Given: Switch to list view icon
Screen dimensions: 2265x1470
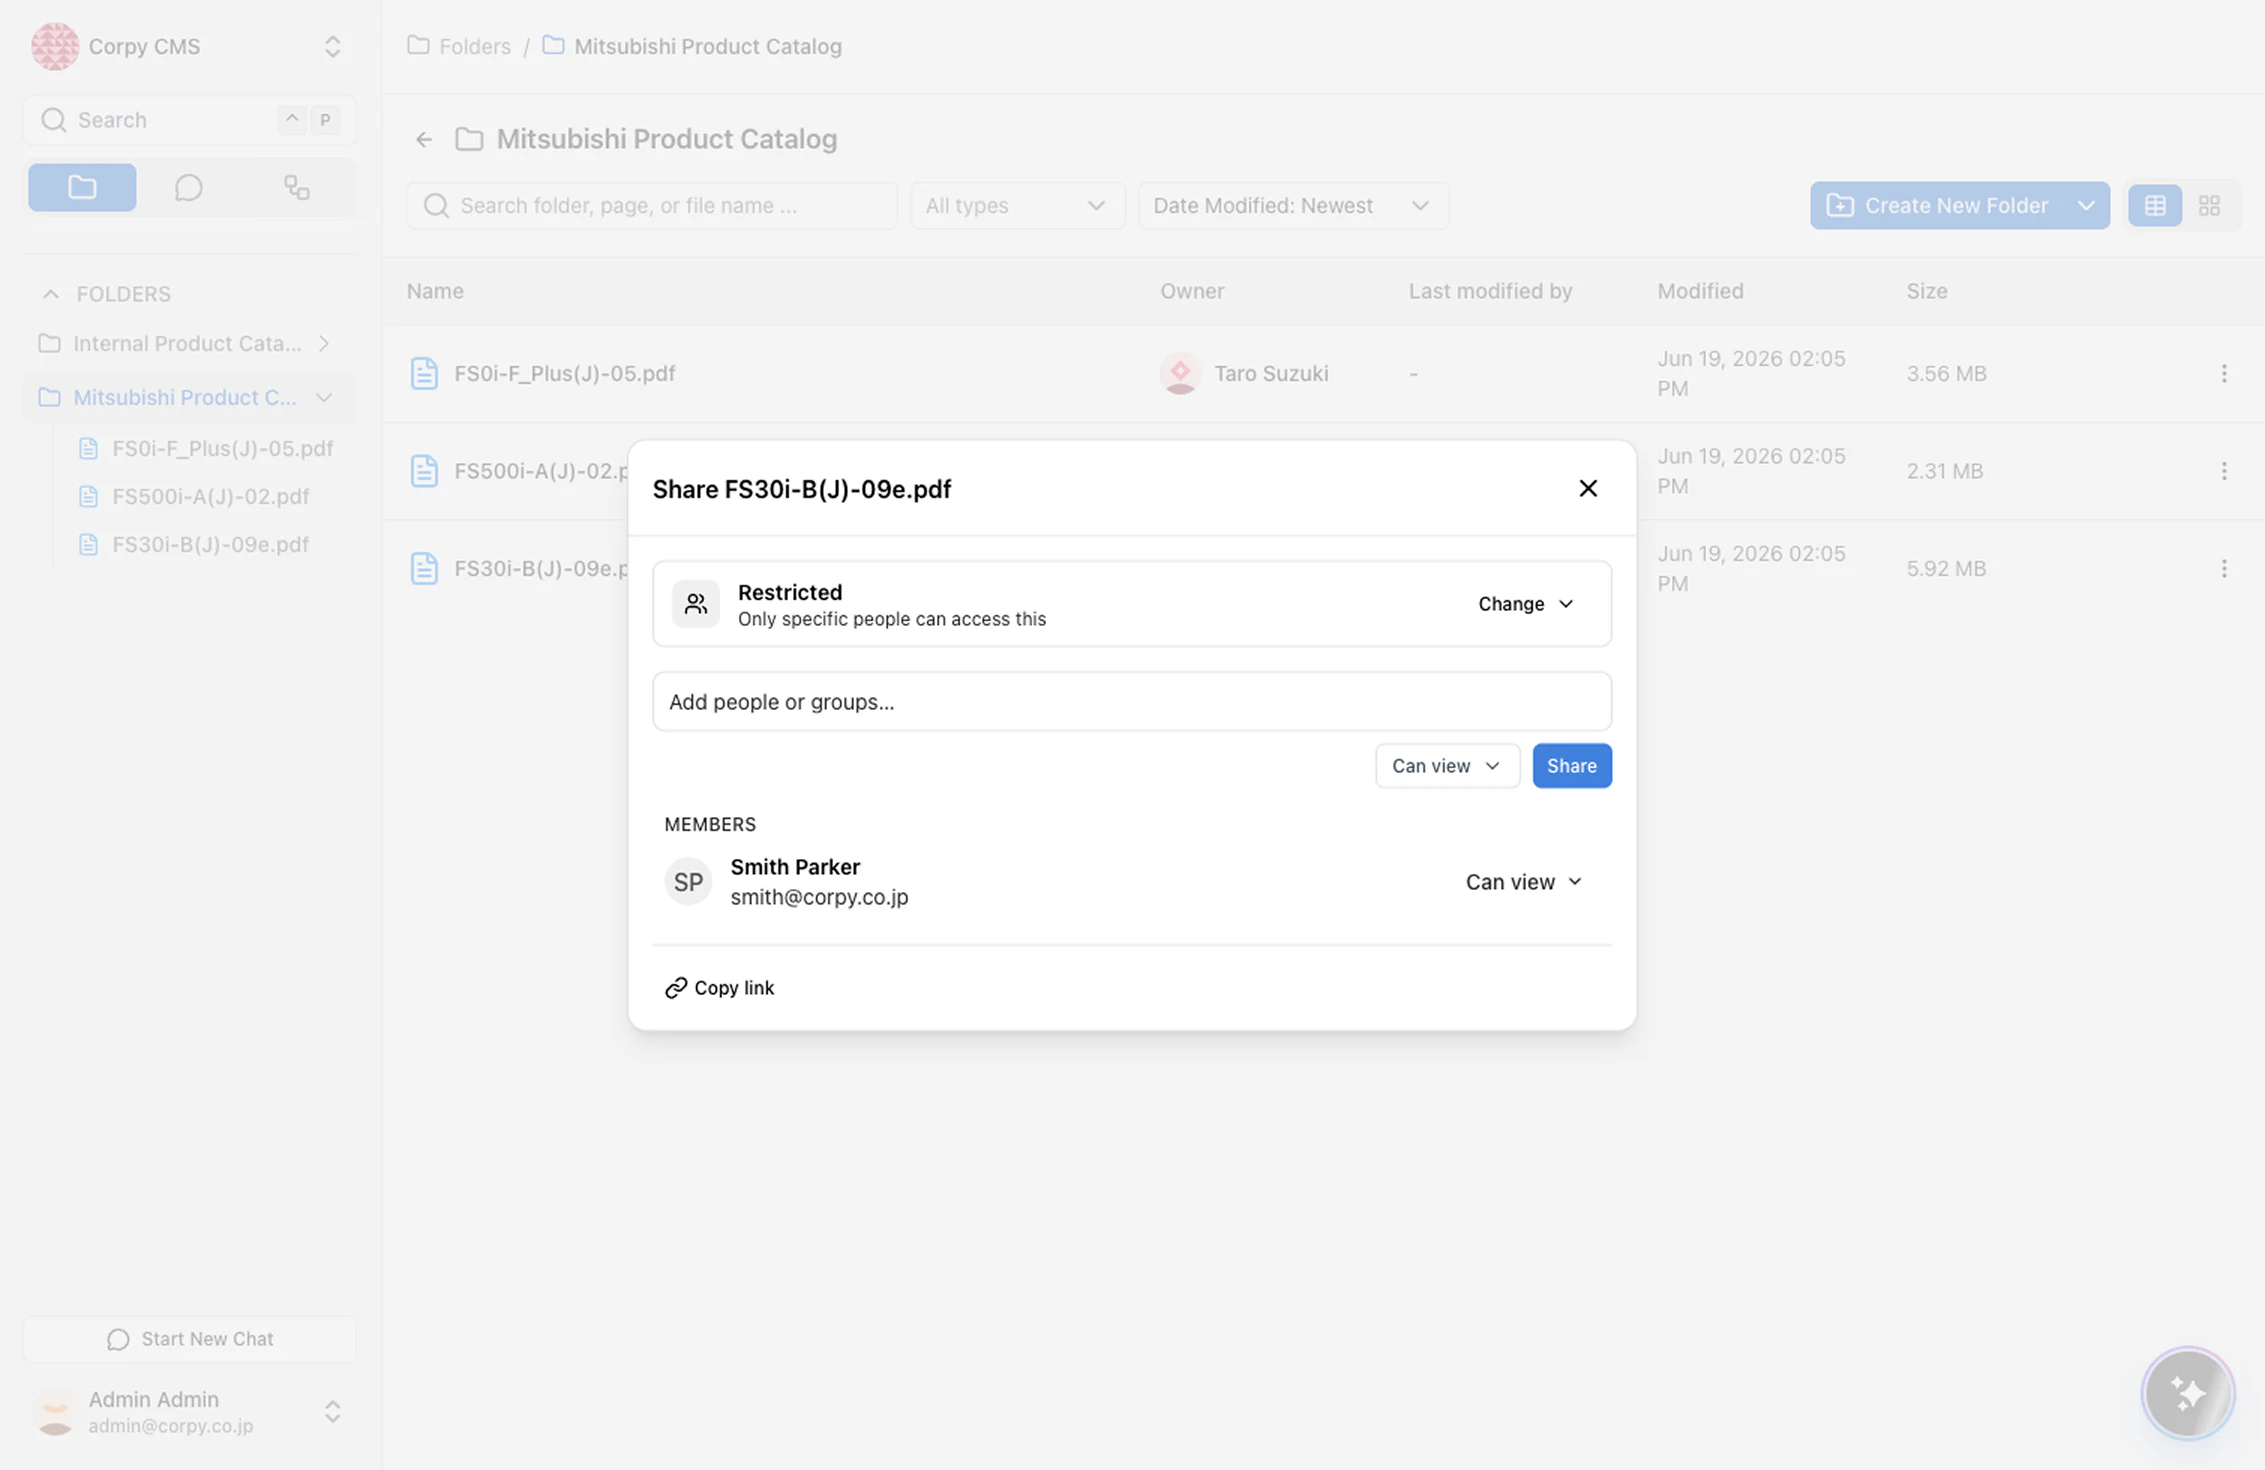Looking at the screenshot, I should click(x=2155, y=205).
